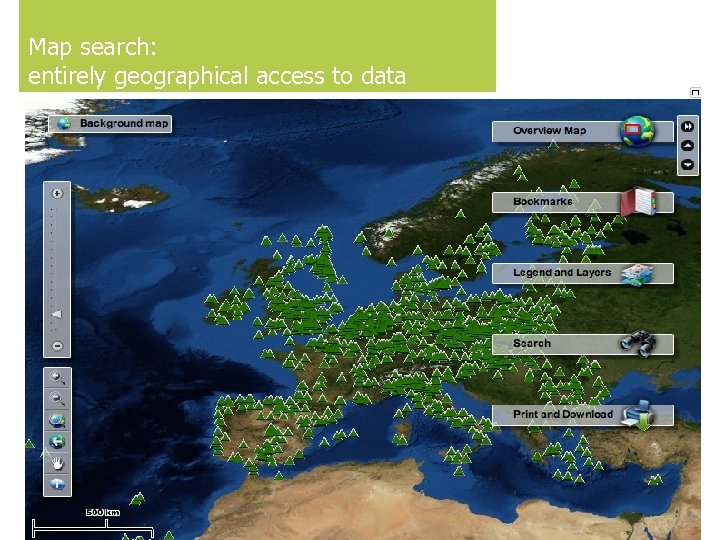Go back to previous map extent
The width and height of the screenshot is (720, 540).
coord(57,442)
